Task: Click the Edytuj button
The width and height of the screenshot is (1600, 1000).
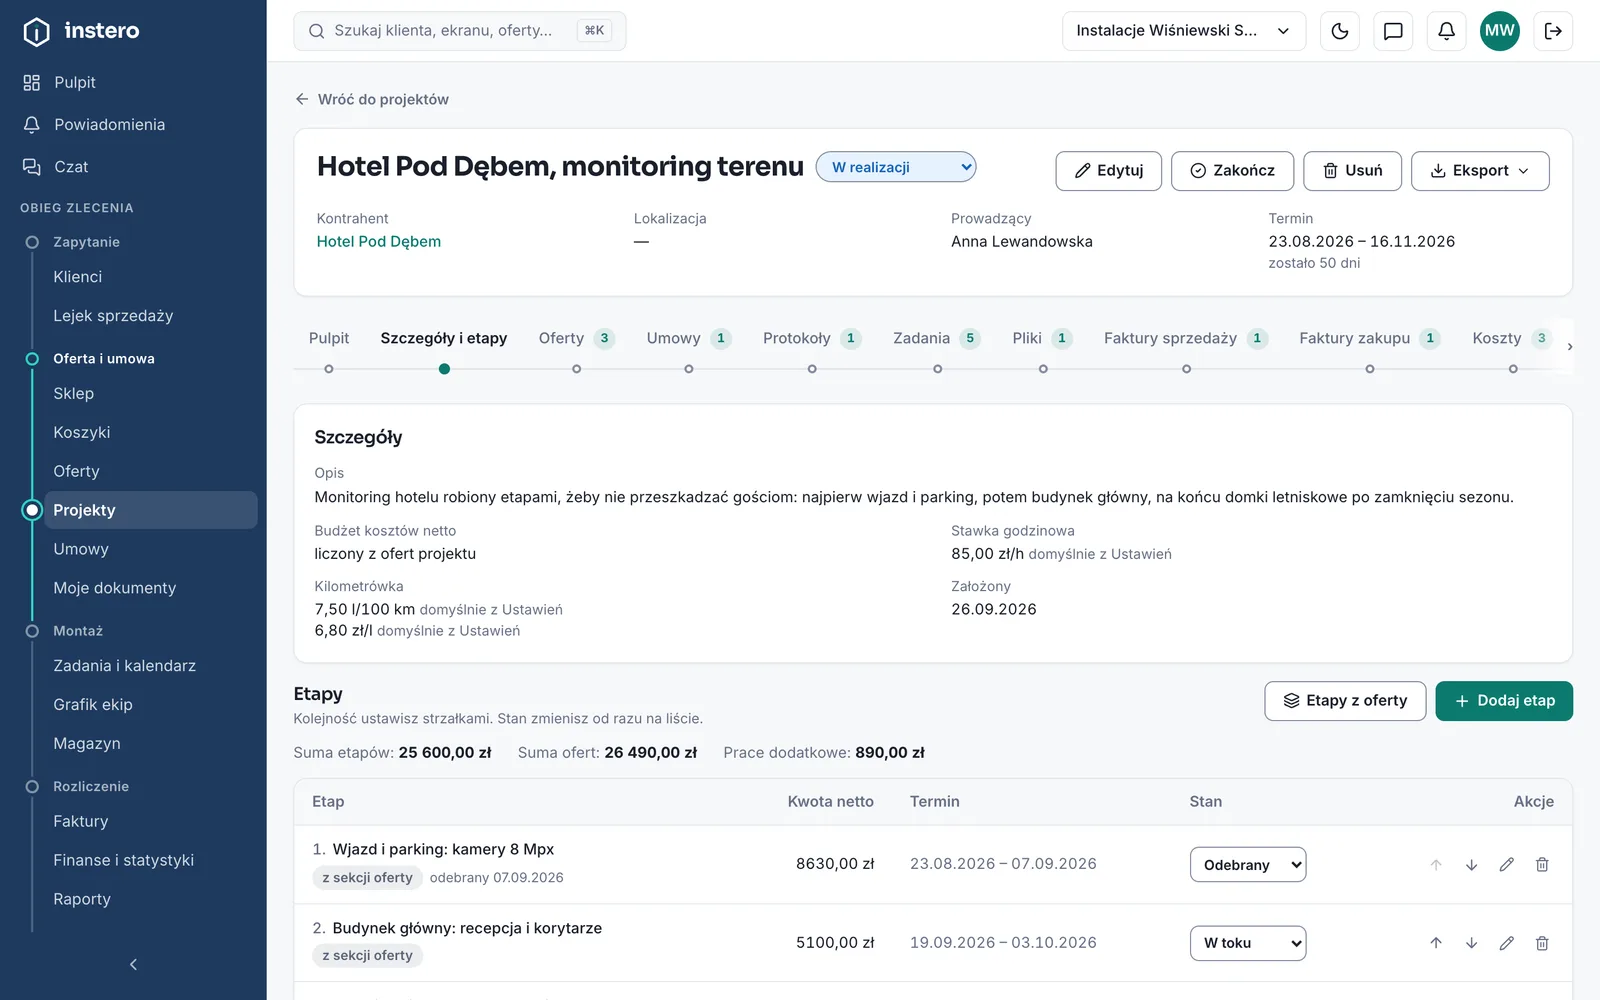Action: coord(1108,171)
